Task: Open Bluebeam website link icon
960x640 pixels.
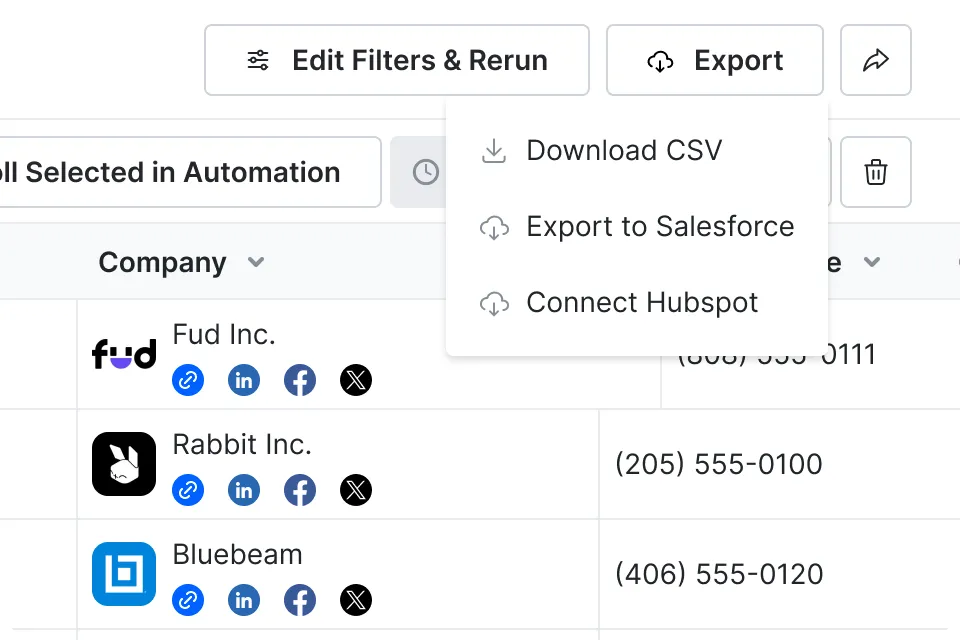Action: coord(188,600)
